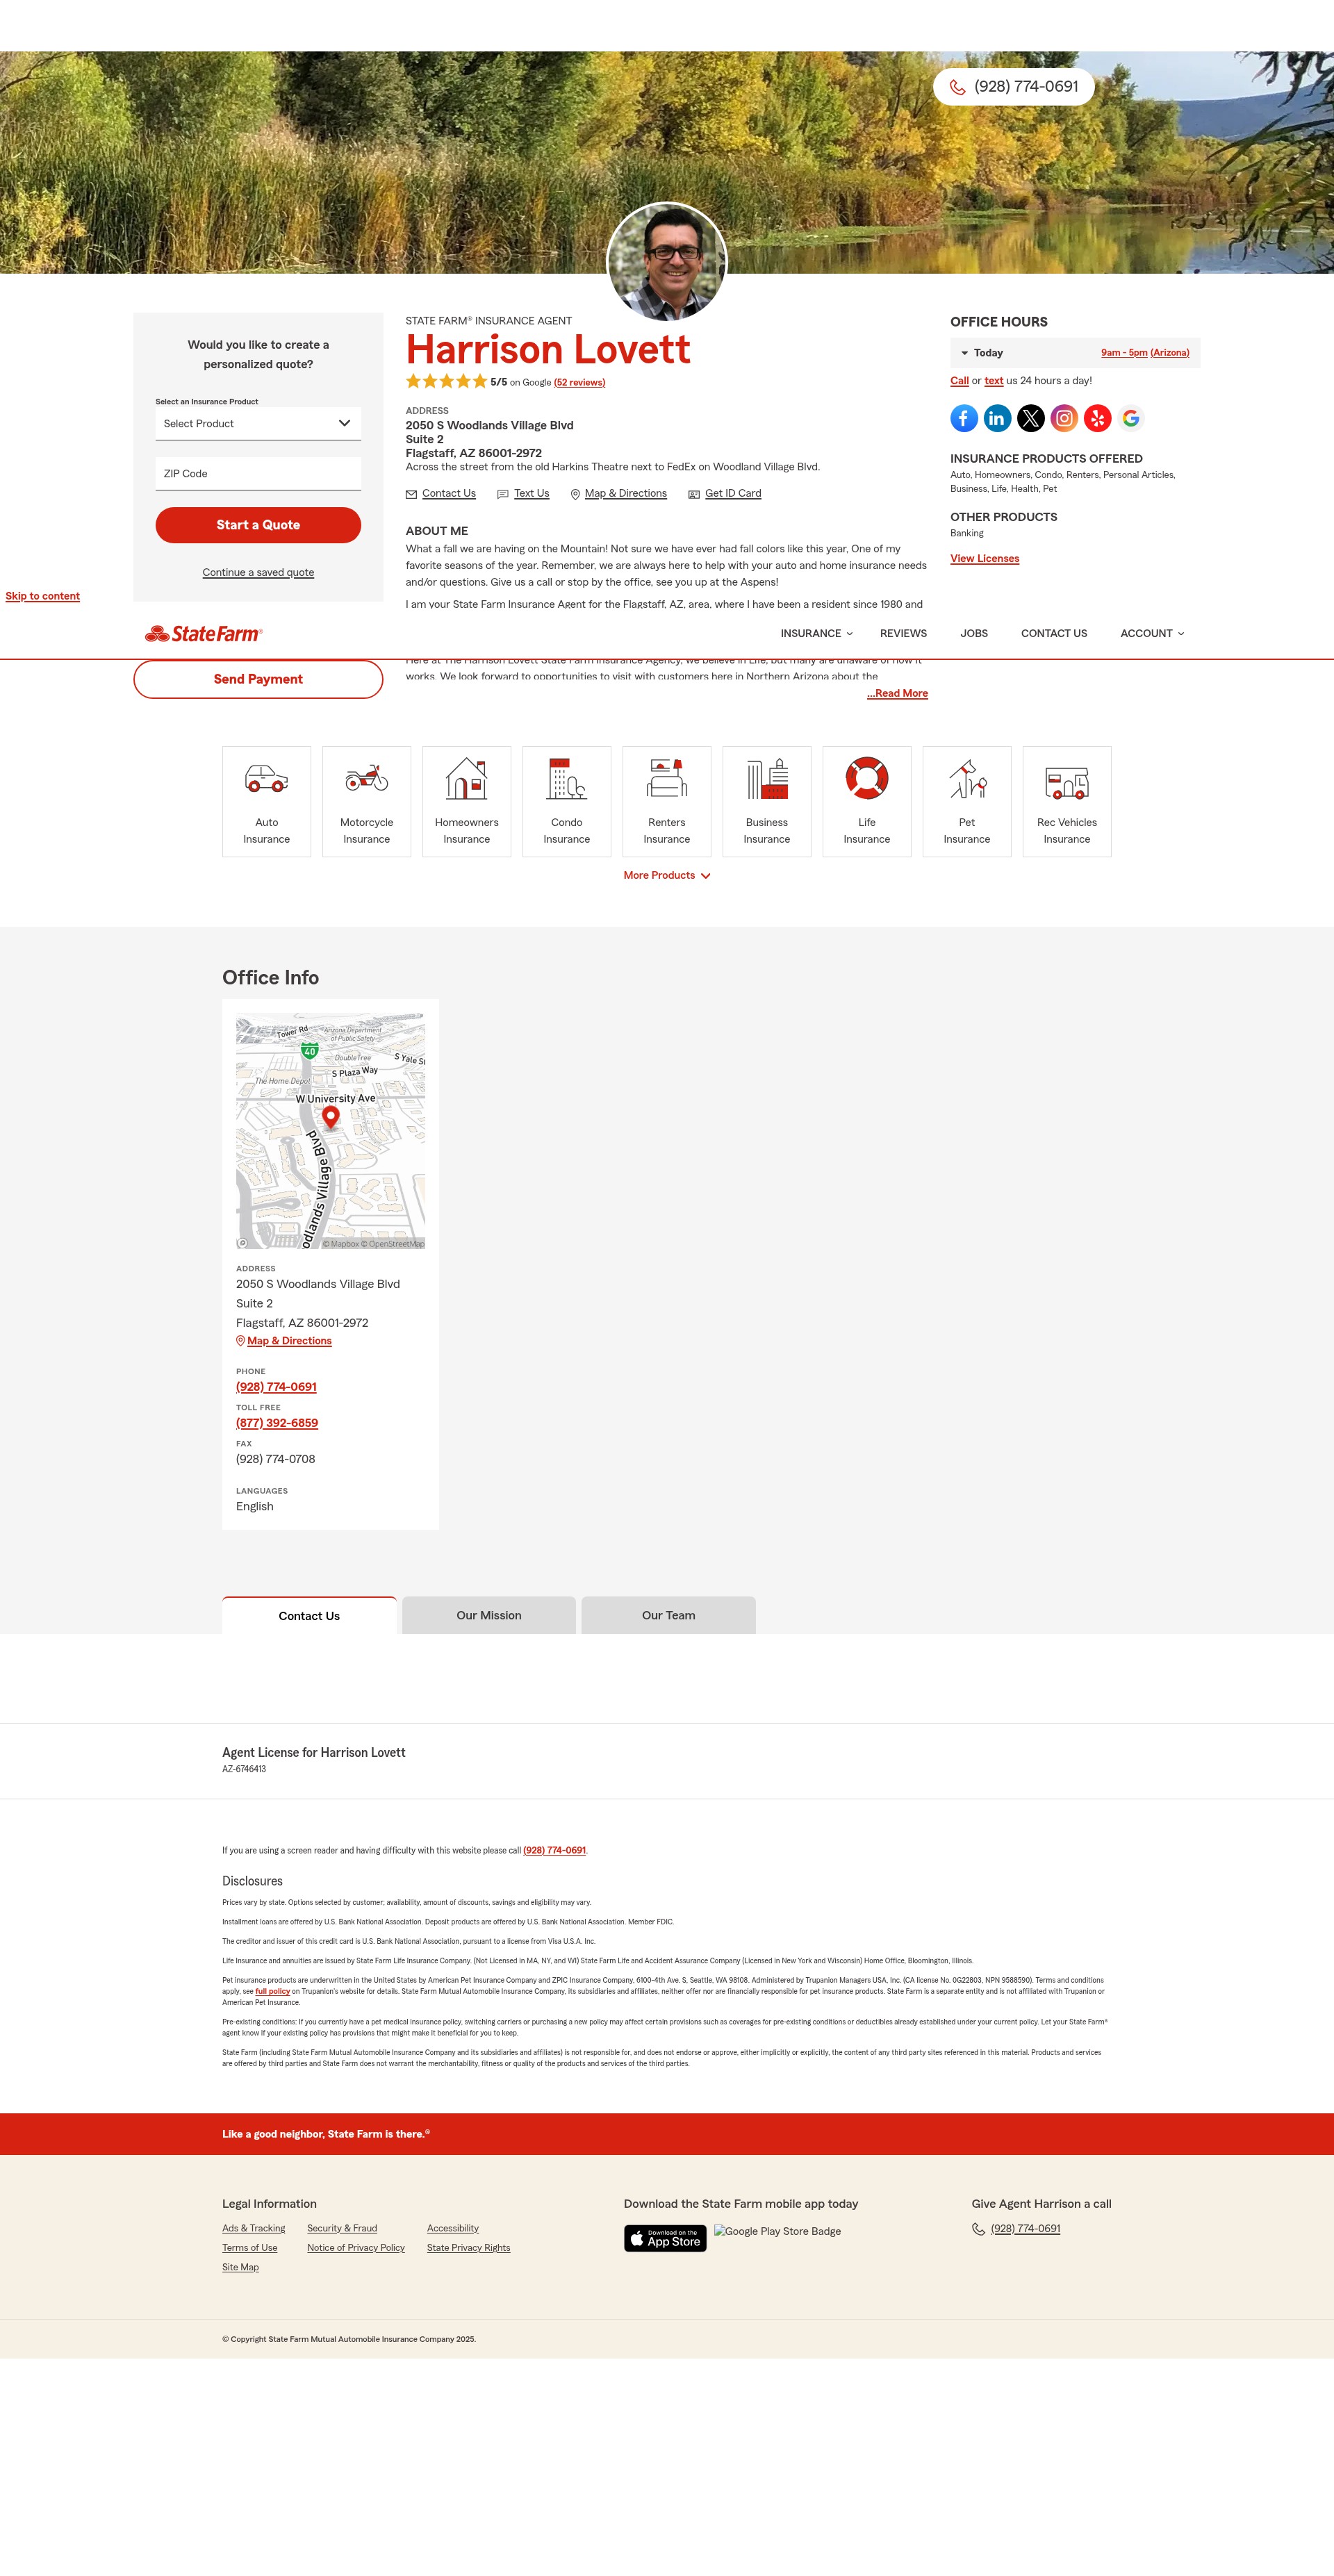This screenshot has height=2576, width=1334.
Task: Open the Account navigation menu
Action: point(1152,633)
